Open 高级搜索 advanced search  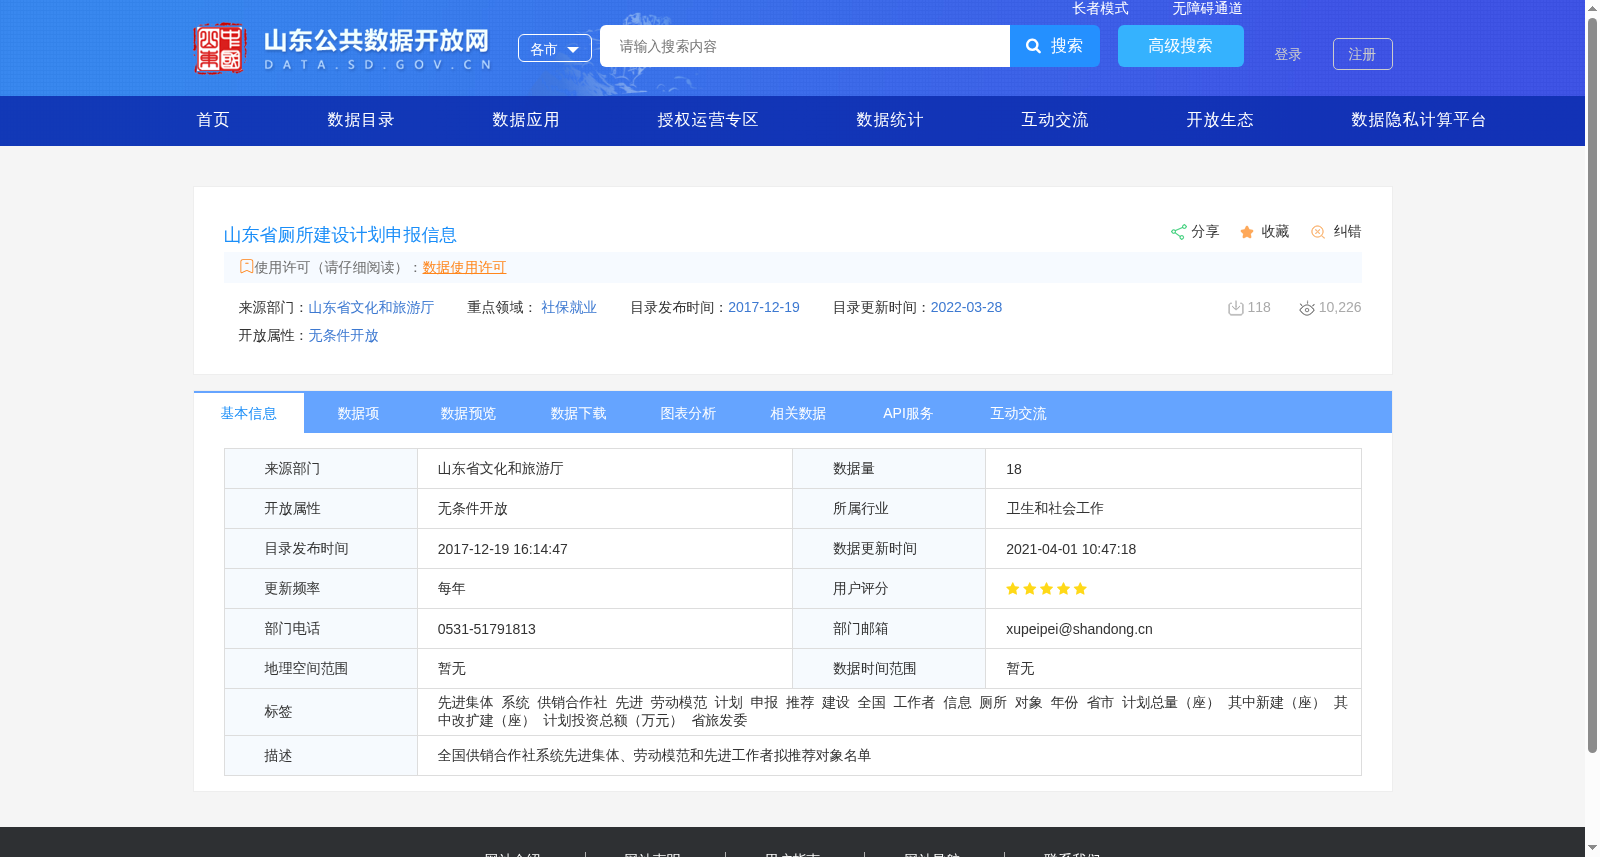pyautogui.click(x=1181, y=46)
